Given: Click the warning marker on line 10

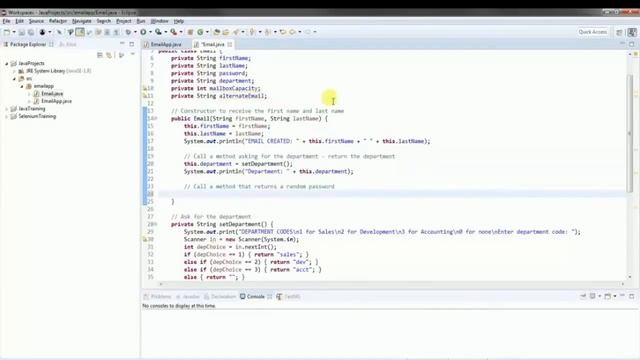Looking at the screenshot, I should (x=144, y=88).
